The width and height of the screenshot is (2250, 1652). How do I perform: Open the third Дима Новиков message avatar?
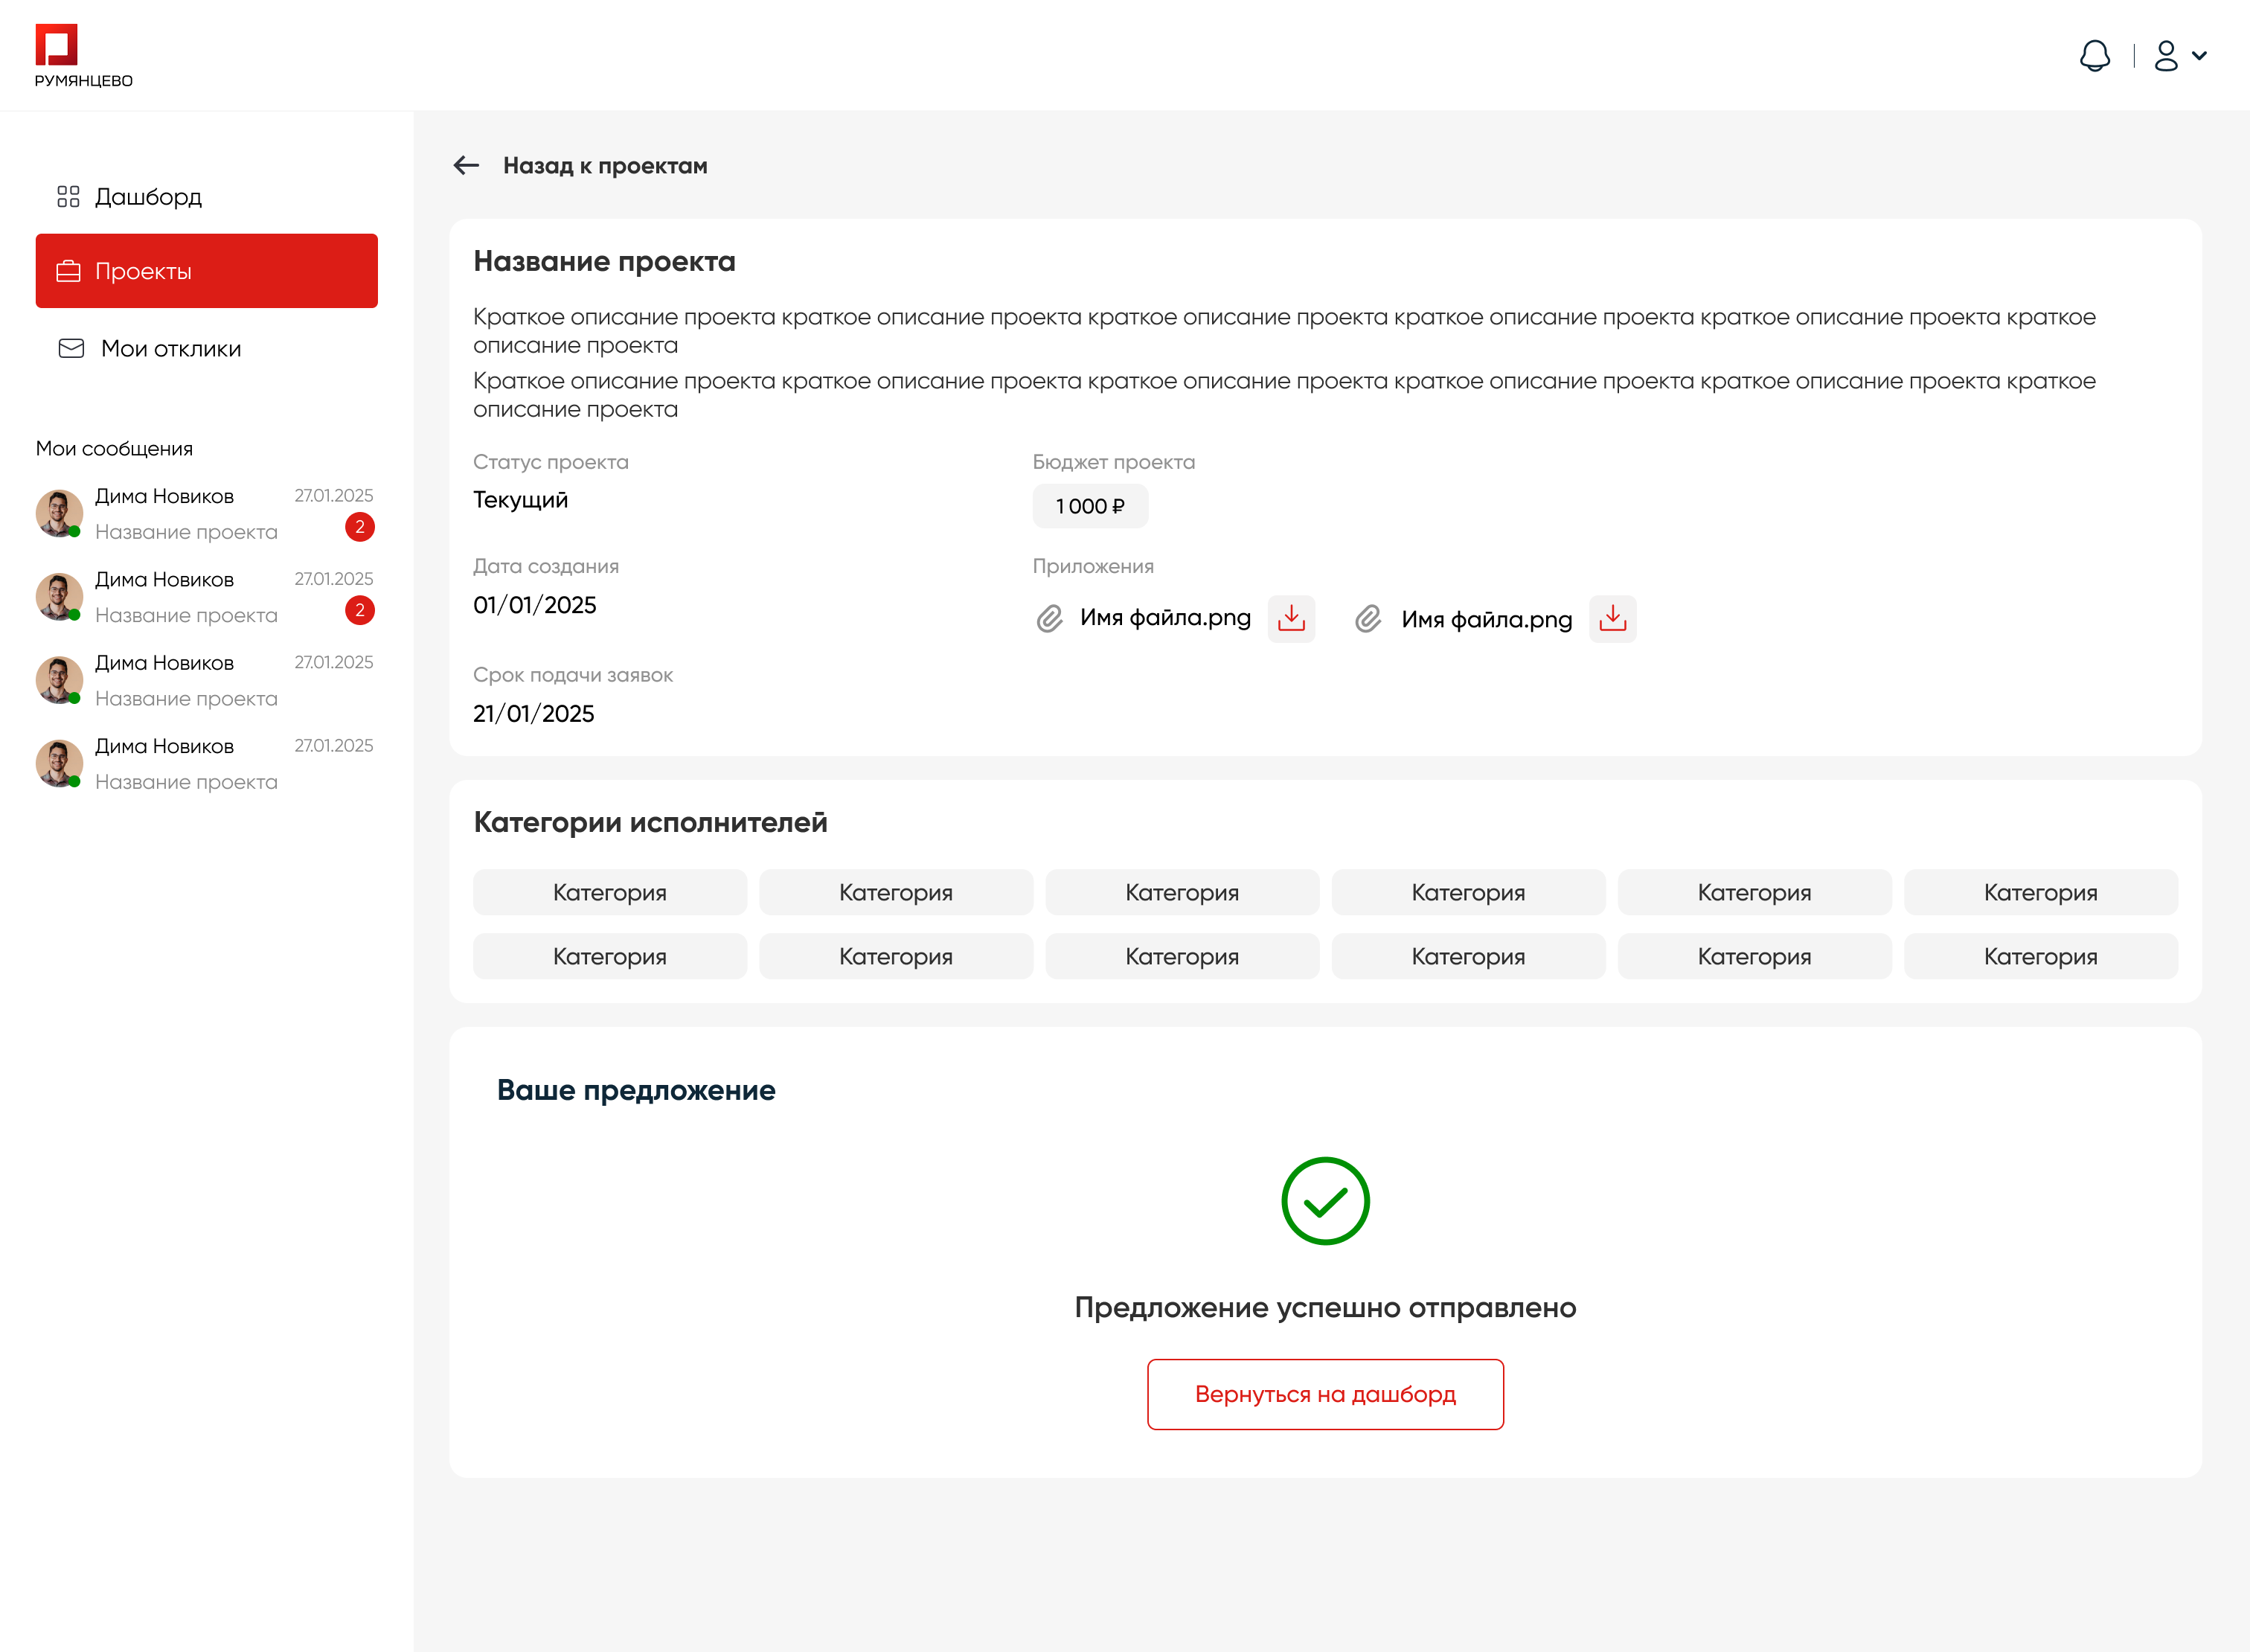pyautogui.click(x=59, y=680)
